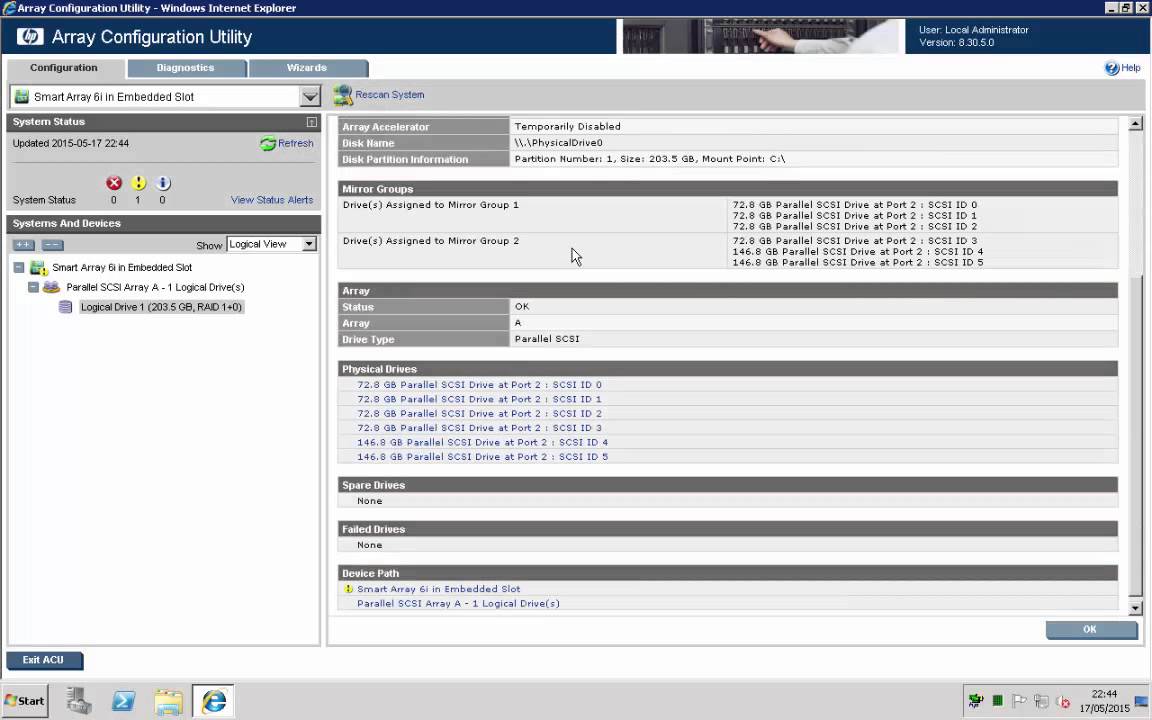Click the Help link
The image size is (1152, 720).
pyautogui.click(x=1131, y=68)
